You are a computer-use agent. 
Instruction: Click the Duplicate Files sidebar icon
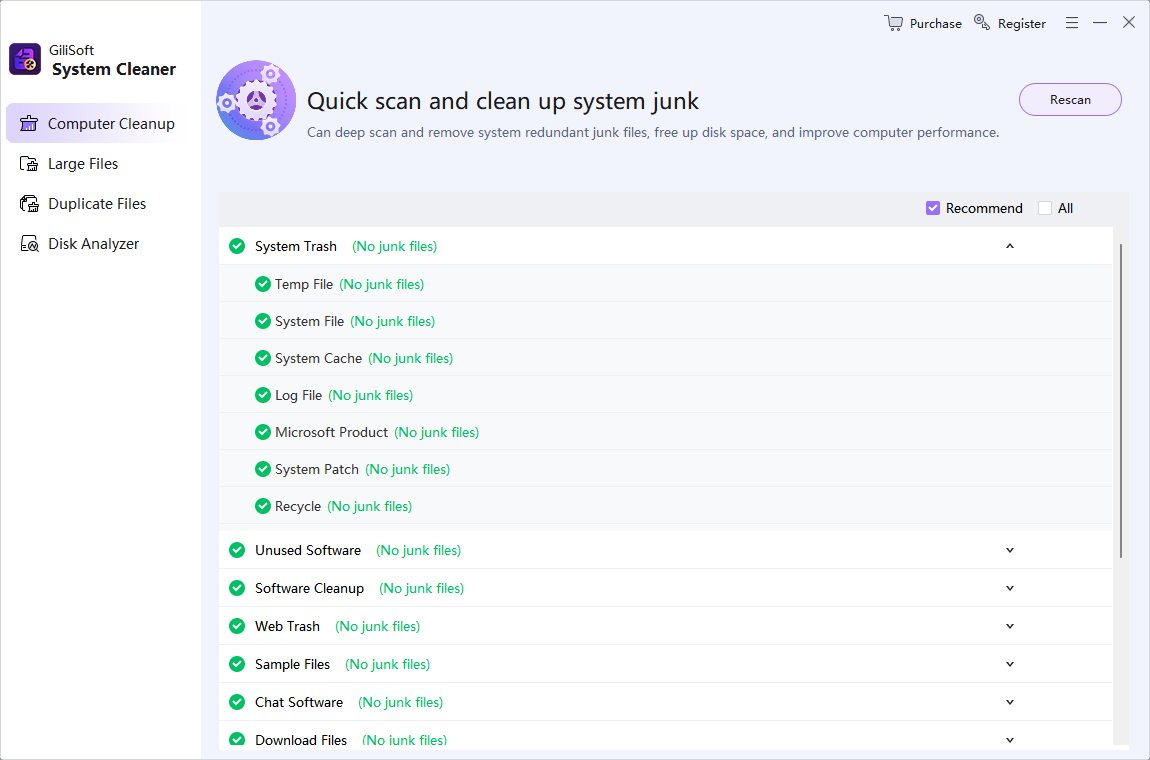click(x=29, y=204)
